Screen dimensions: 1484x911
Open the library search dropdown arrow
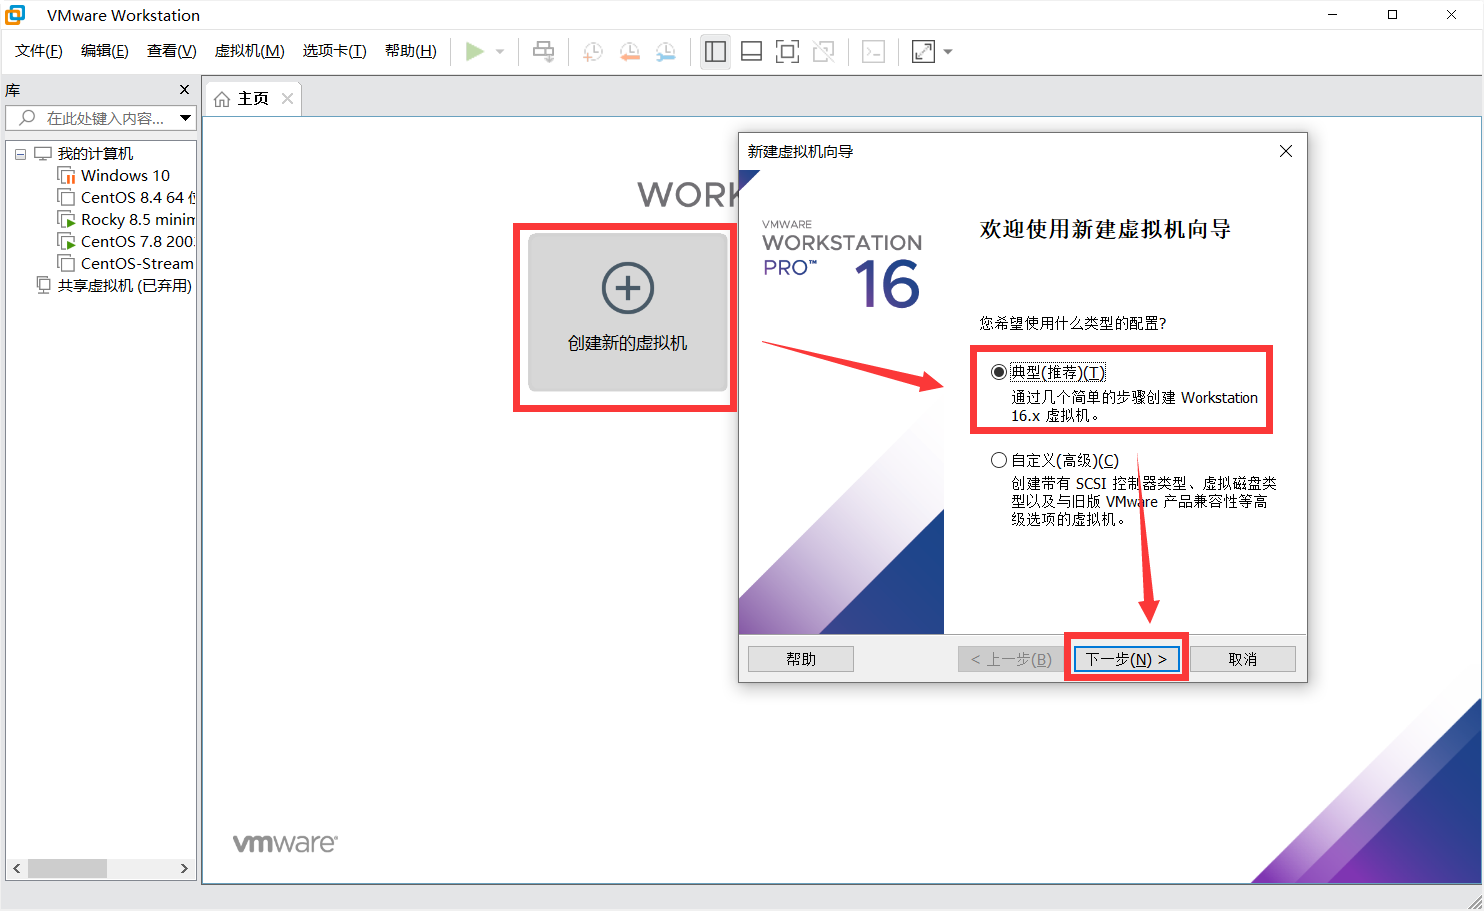point(185,118)
